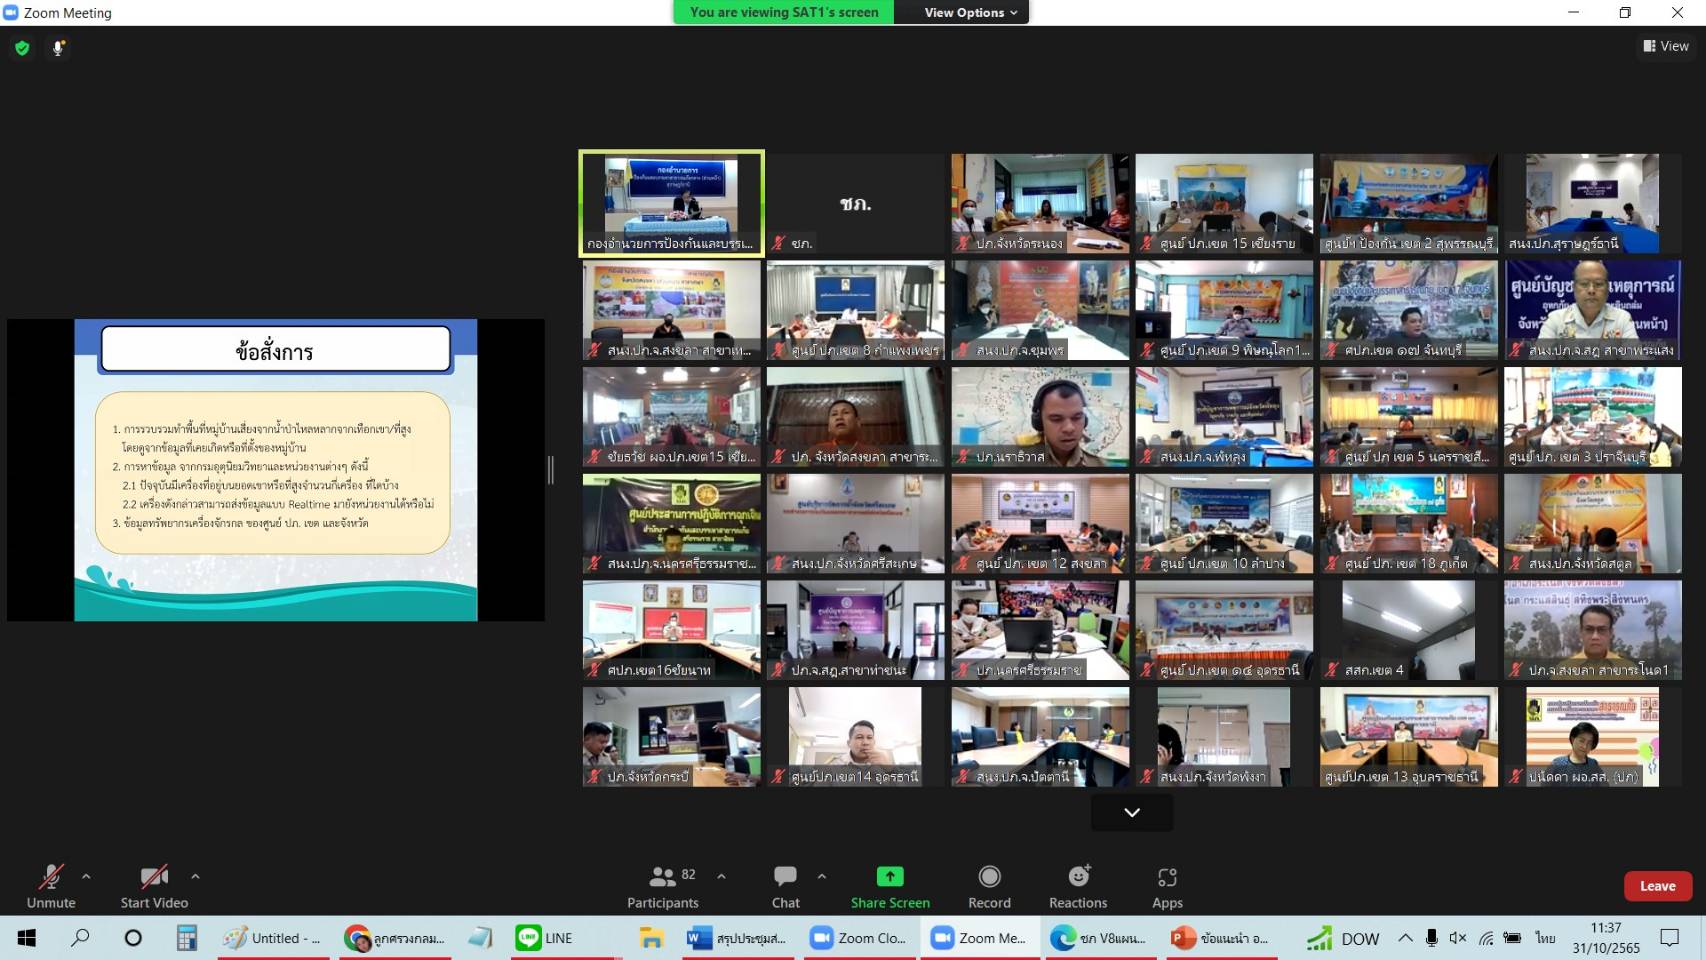Click the green Share Screen icon
Image resolution: width=1706 pixels, height=960 pixels.
point(889,877)
